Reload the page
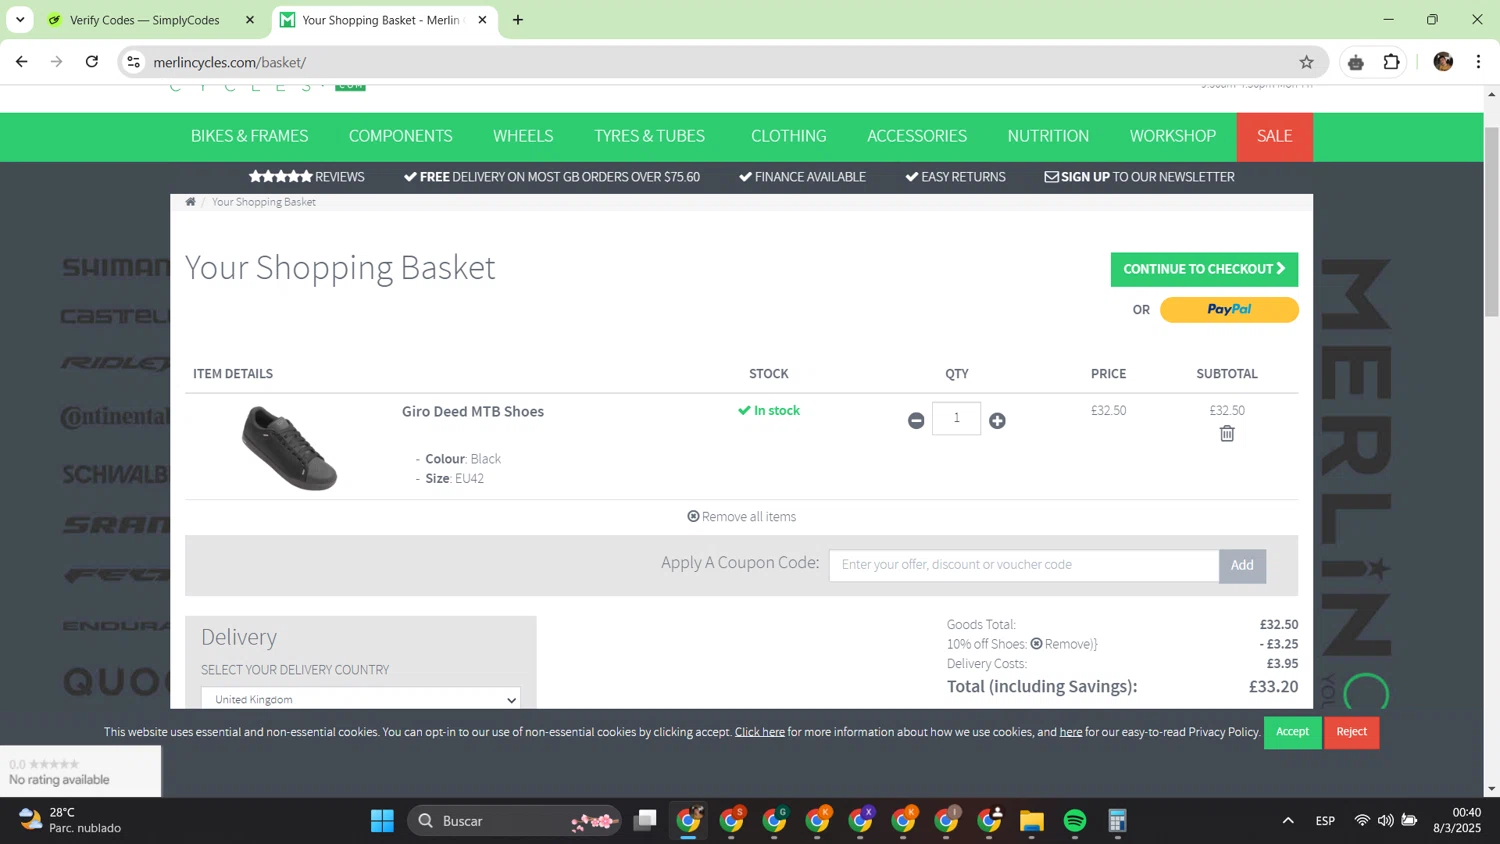The image size is (1500, 844). coord(92,62)
